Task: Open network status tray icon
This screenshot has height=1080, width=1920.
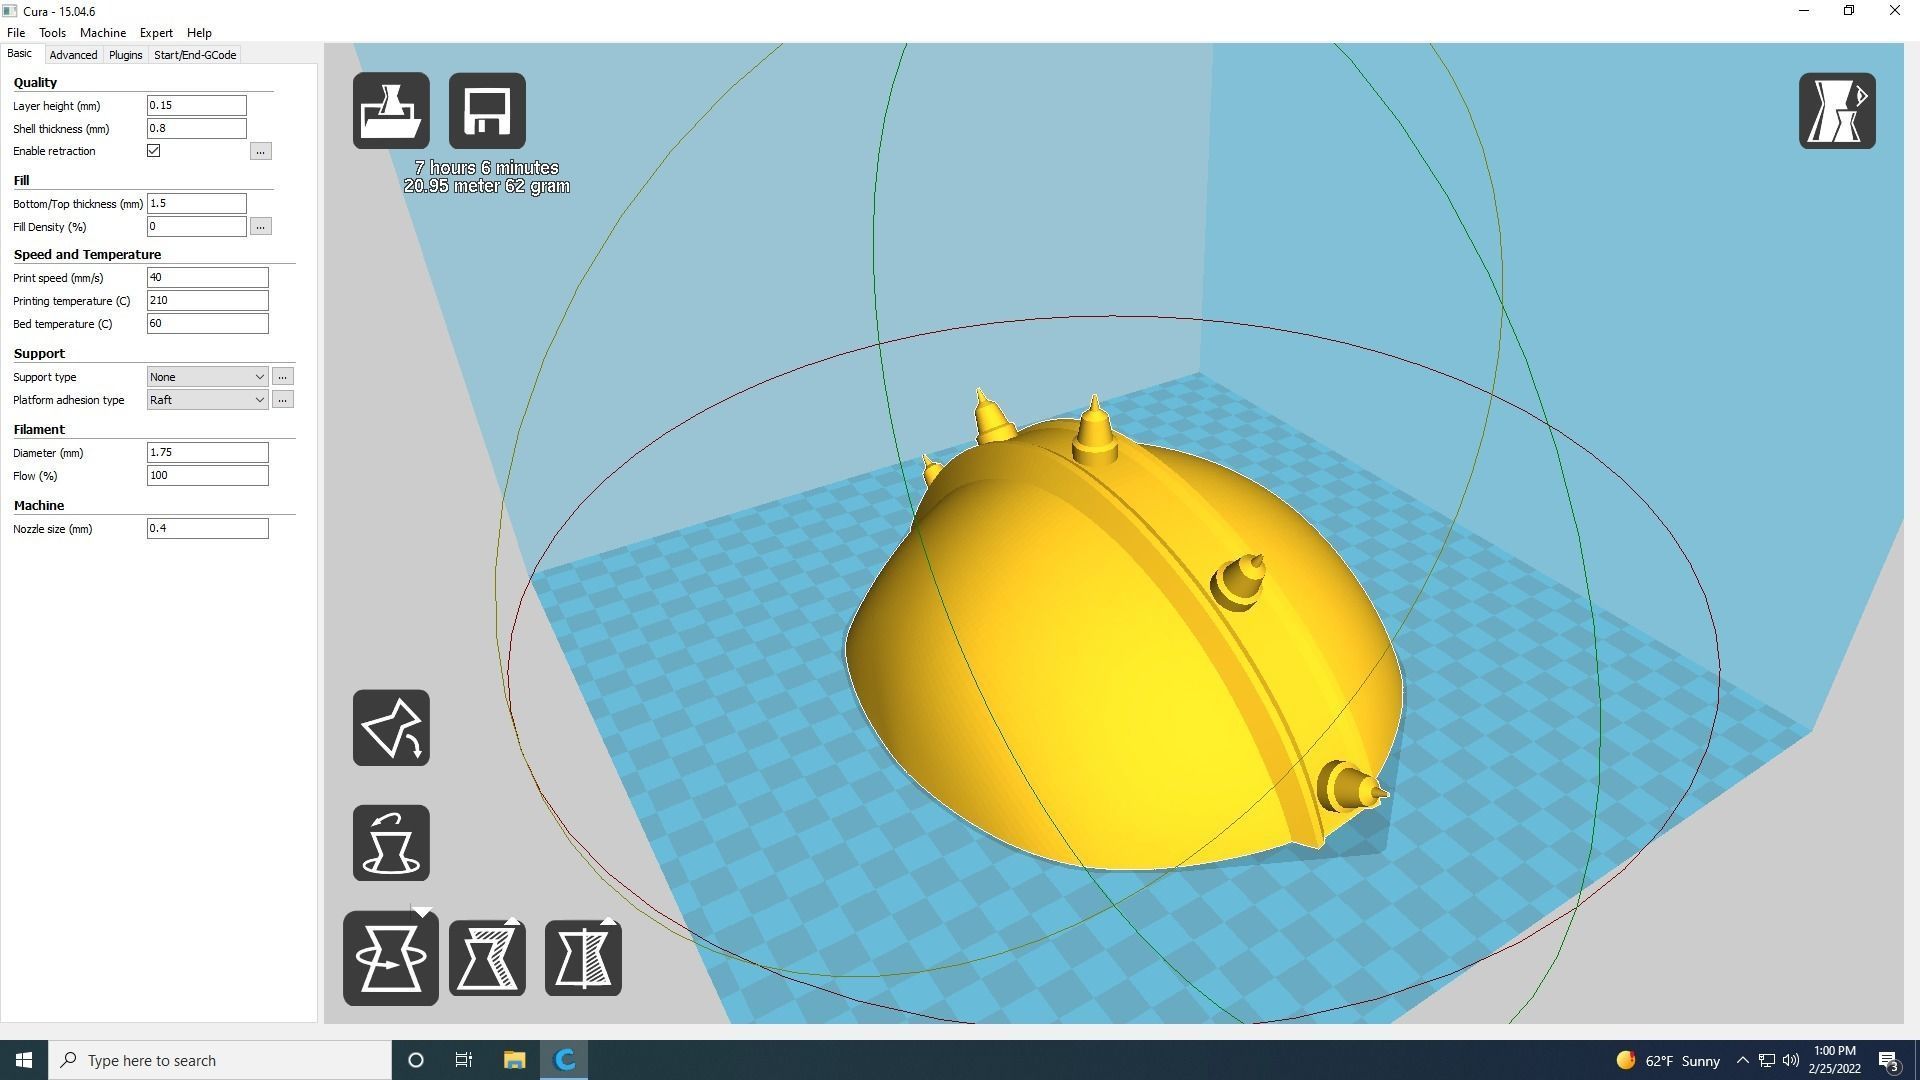Action: pyautogui.click(x=1767, y=1060)
